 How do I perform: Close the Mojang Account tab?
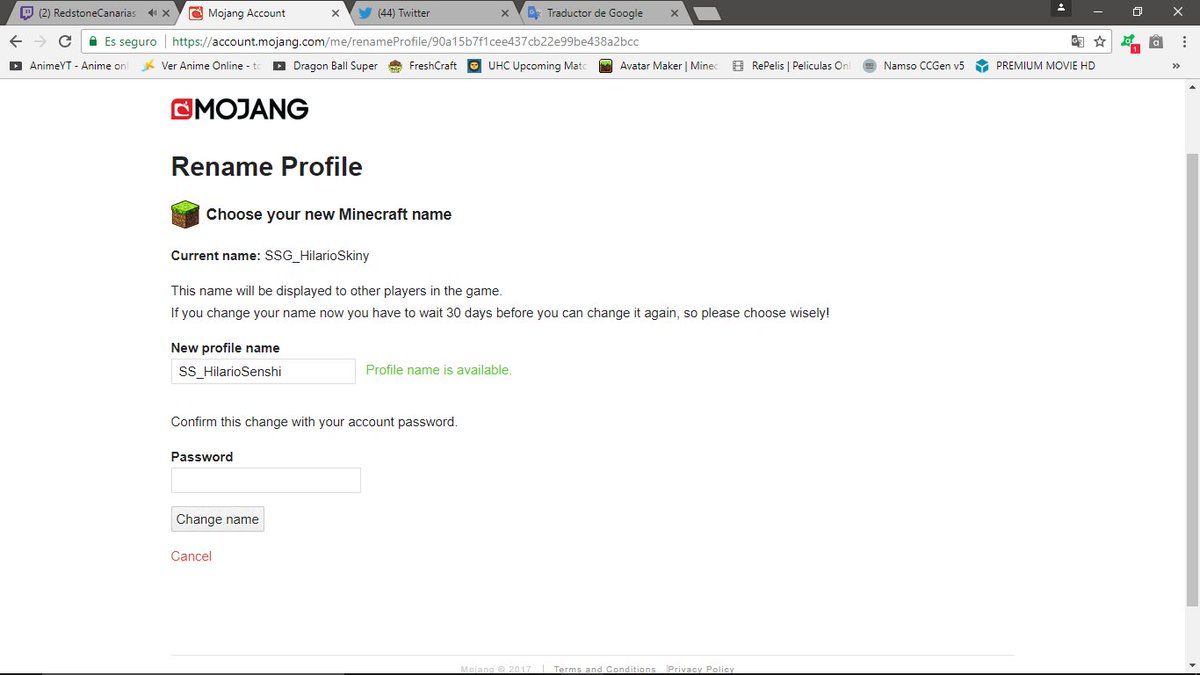335,13
